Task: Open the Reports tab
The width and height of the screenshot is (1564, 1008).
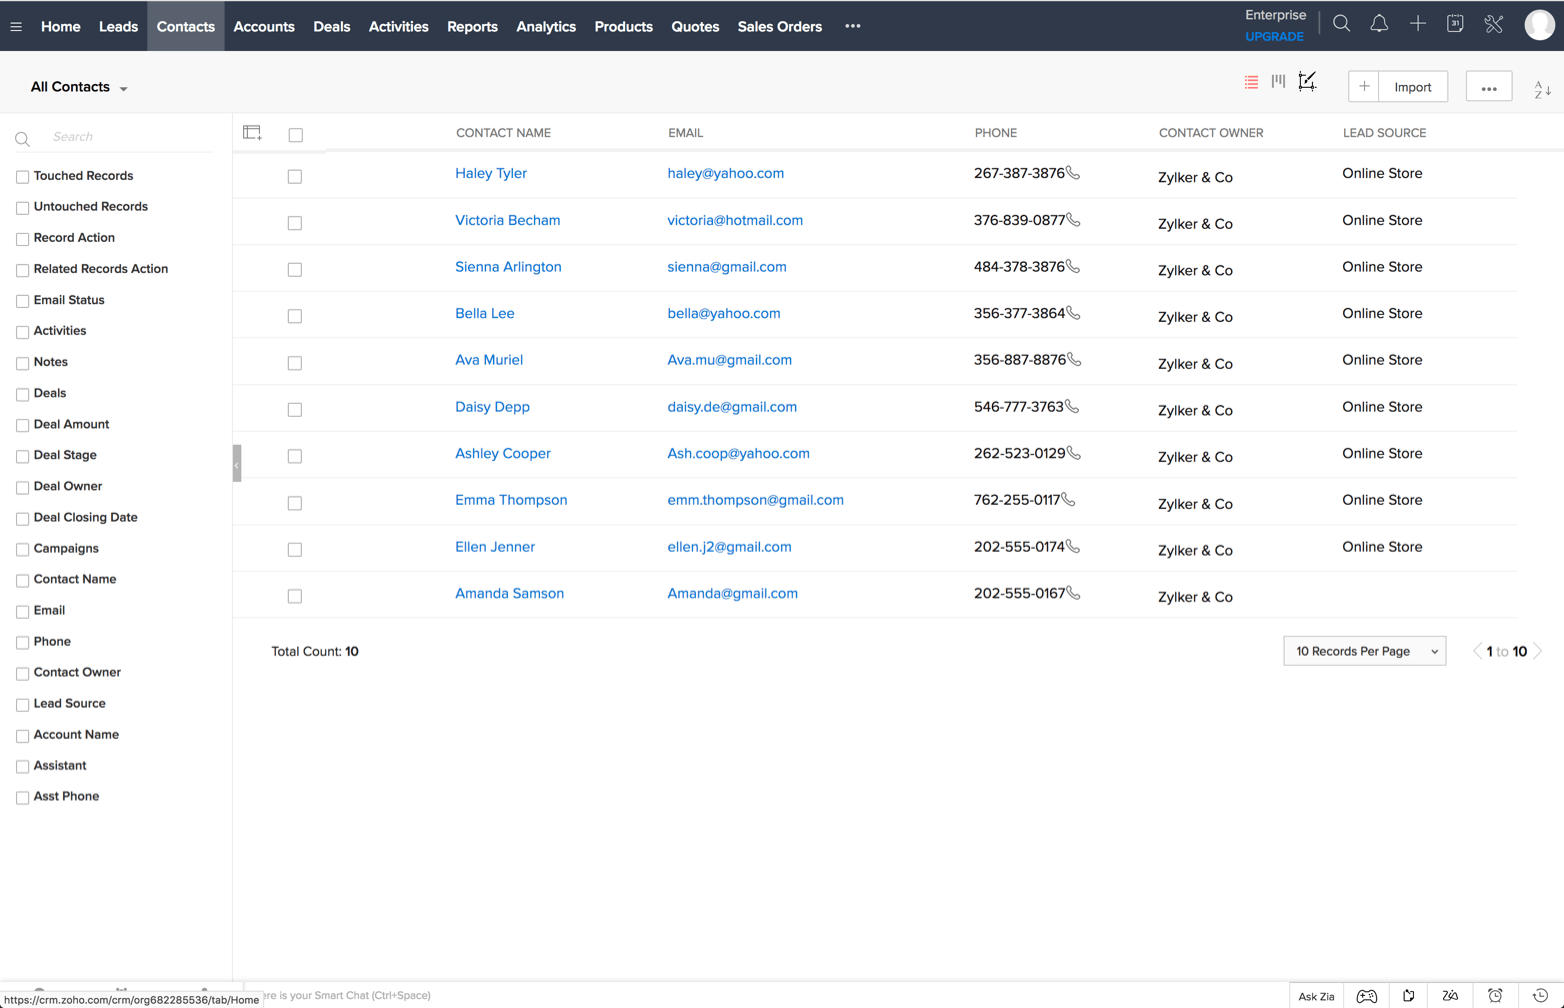Action: [472, 26]
